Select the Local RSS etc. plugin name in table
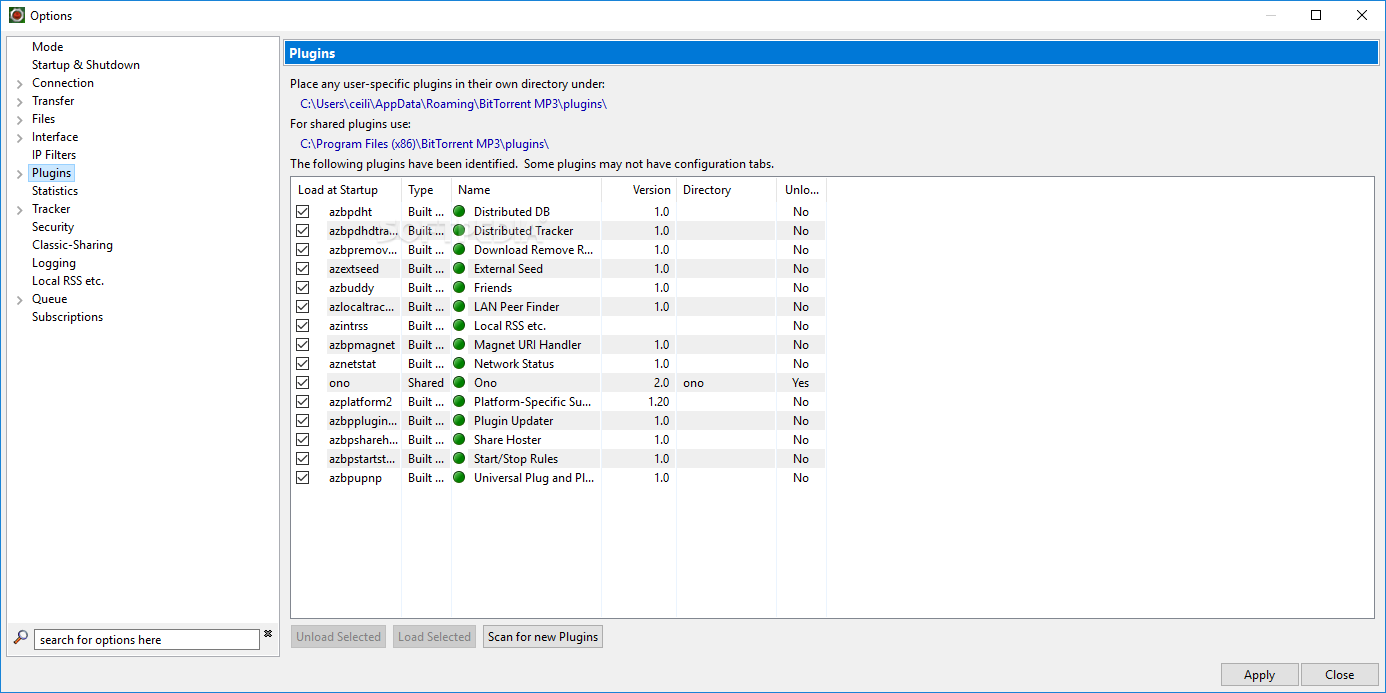Image resolution: width=1386 pixels, height=693 pixels. coord(510,326)
